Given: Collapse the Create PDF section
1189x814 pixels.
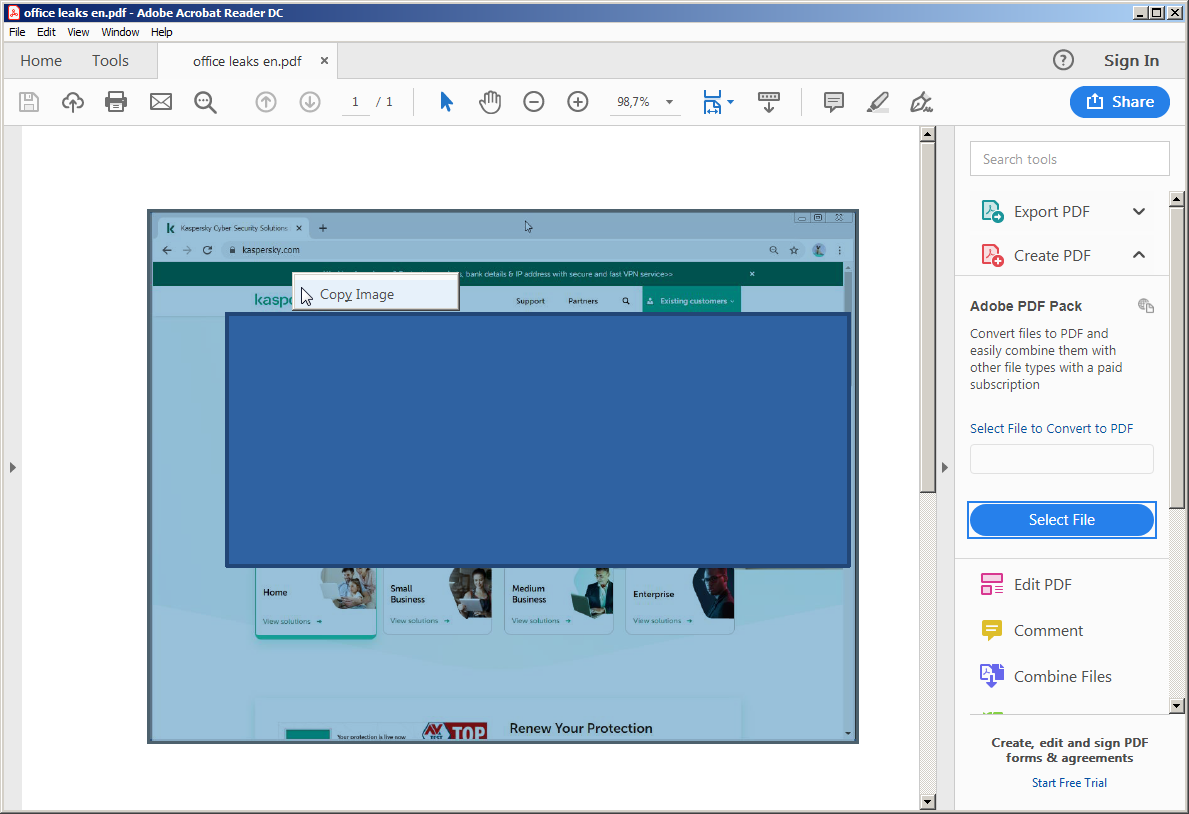Looking at the screenshot, I should point(1138,256).
